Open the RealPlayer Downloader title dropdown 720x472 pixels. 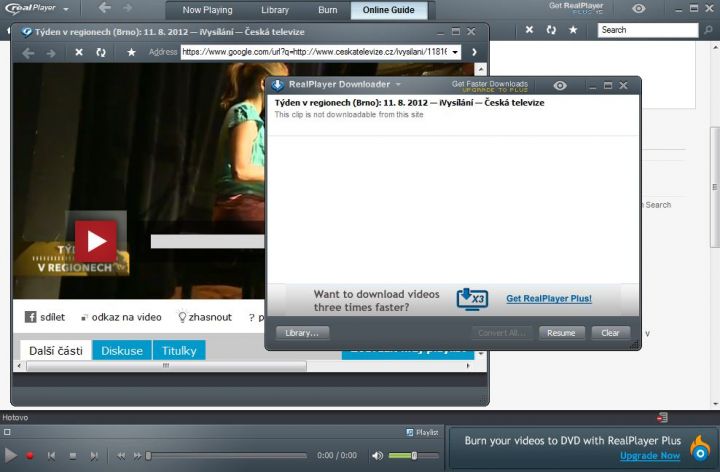398,84
